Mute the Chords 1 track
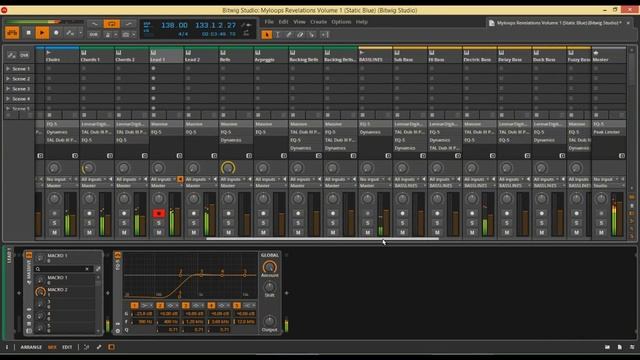Viewport: 640px width, 360px height. click(x=89, y=233)
